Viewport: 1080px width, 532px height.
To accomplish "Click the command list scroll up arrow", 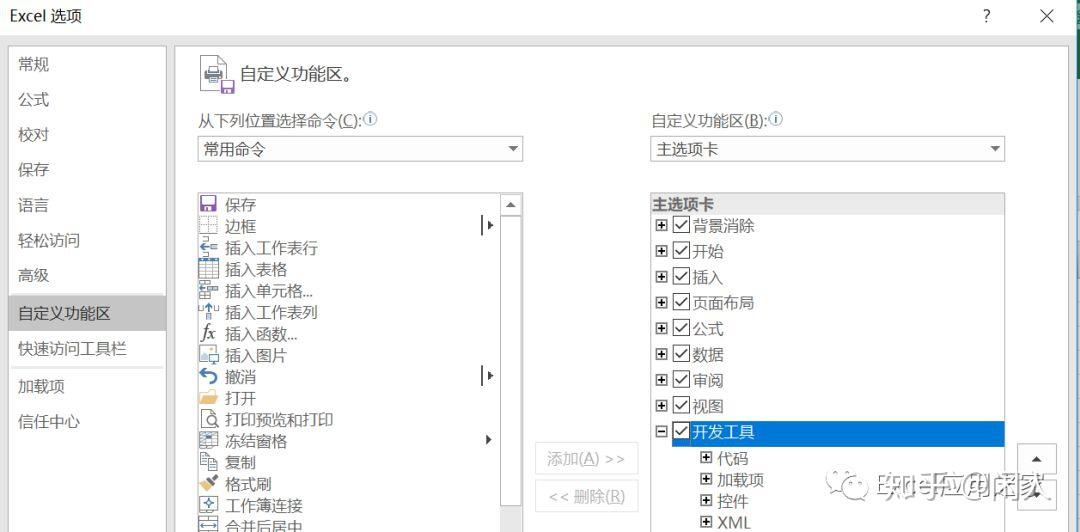I will [x=510, y=205].
